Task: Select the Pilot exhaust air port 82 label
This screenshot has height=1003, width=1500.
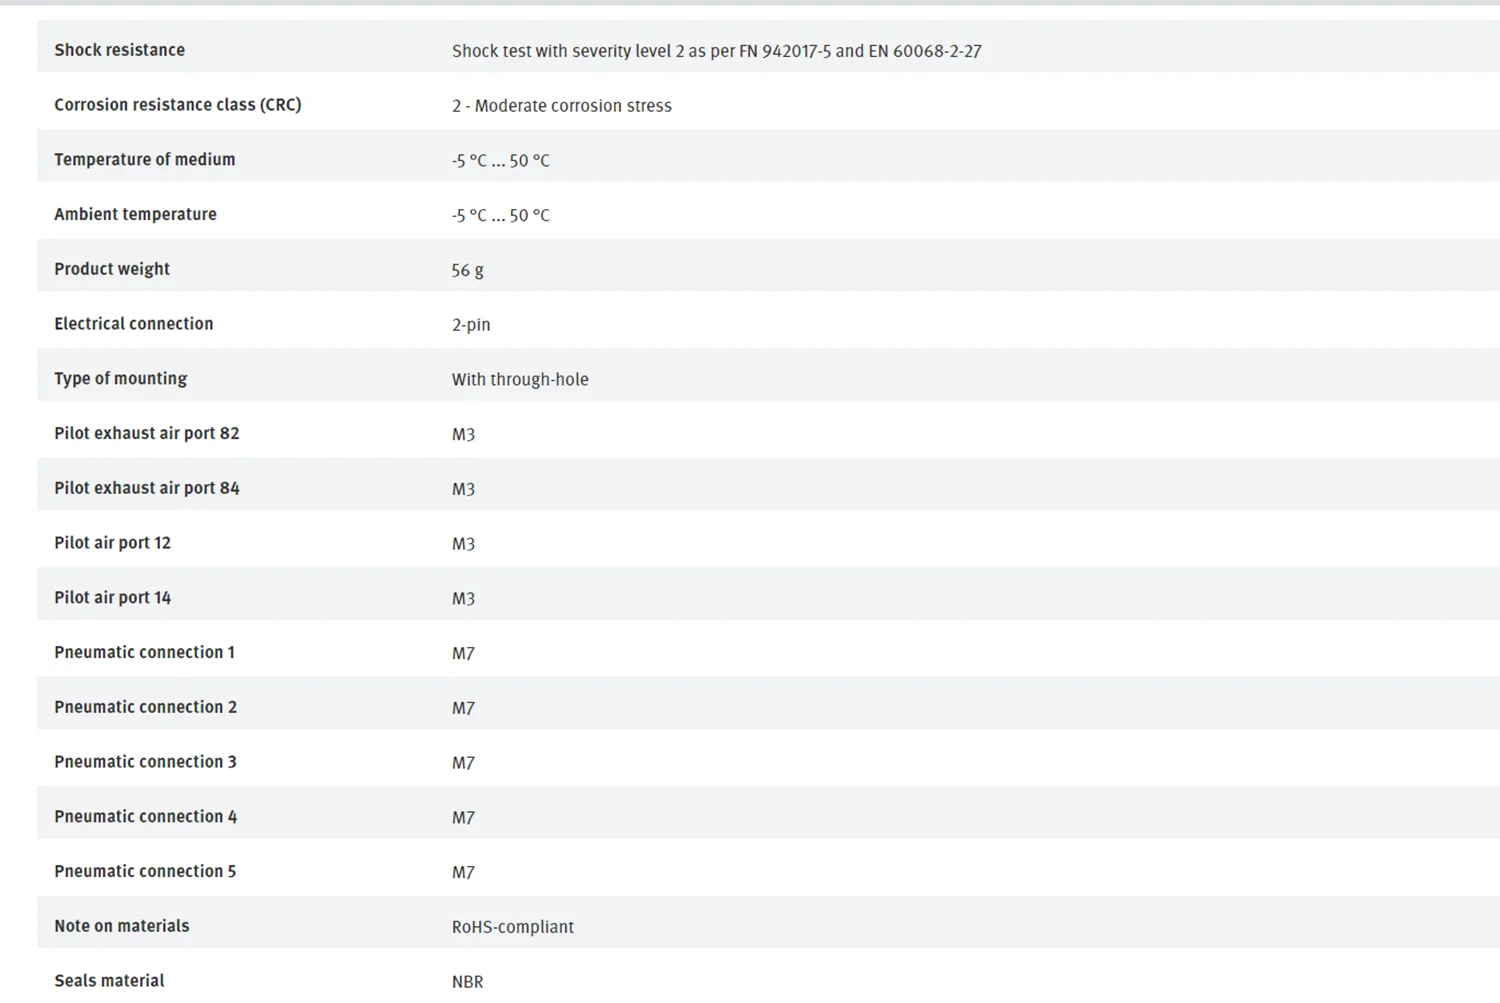Action: (146, 433)
